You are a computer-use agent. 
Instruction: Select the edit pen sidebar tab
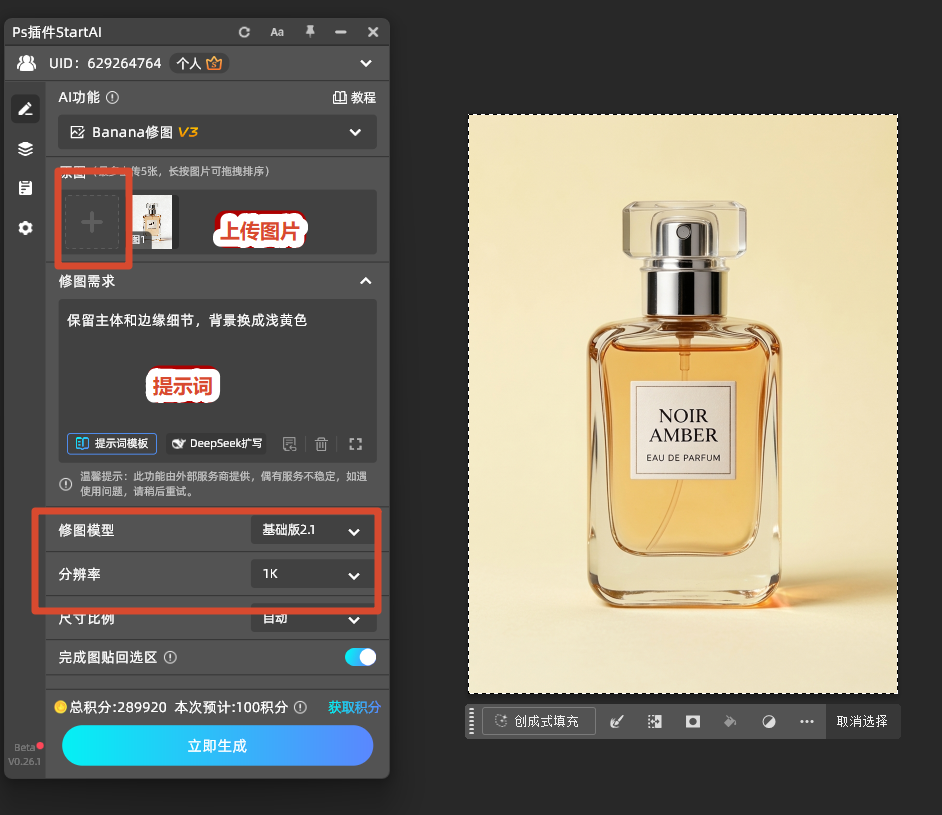(25, 109)
